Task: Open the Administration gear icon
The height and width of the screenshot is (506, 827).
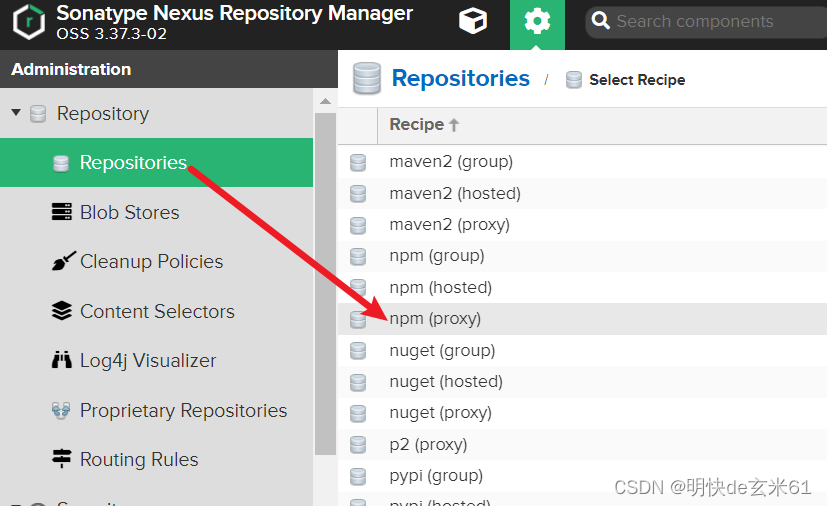Action: 537,22
